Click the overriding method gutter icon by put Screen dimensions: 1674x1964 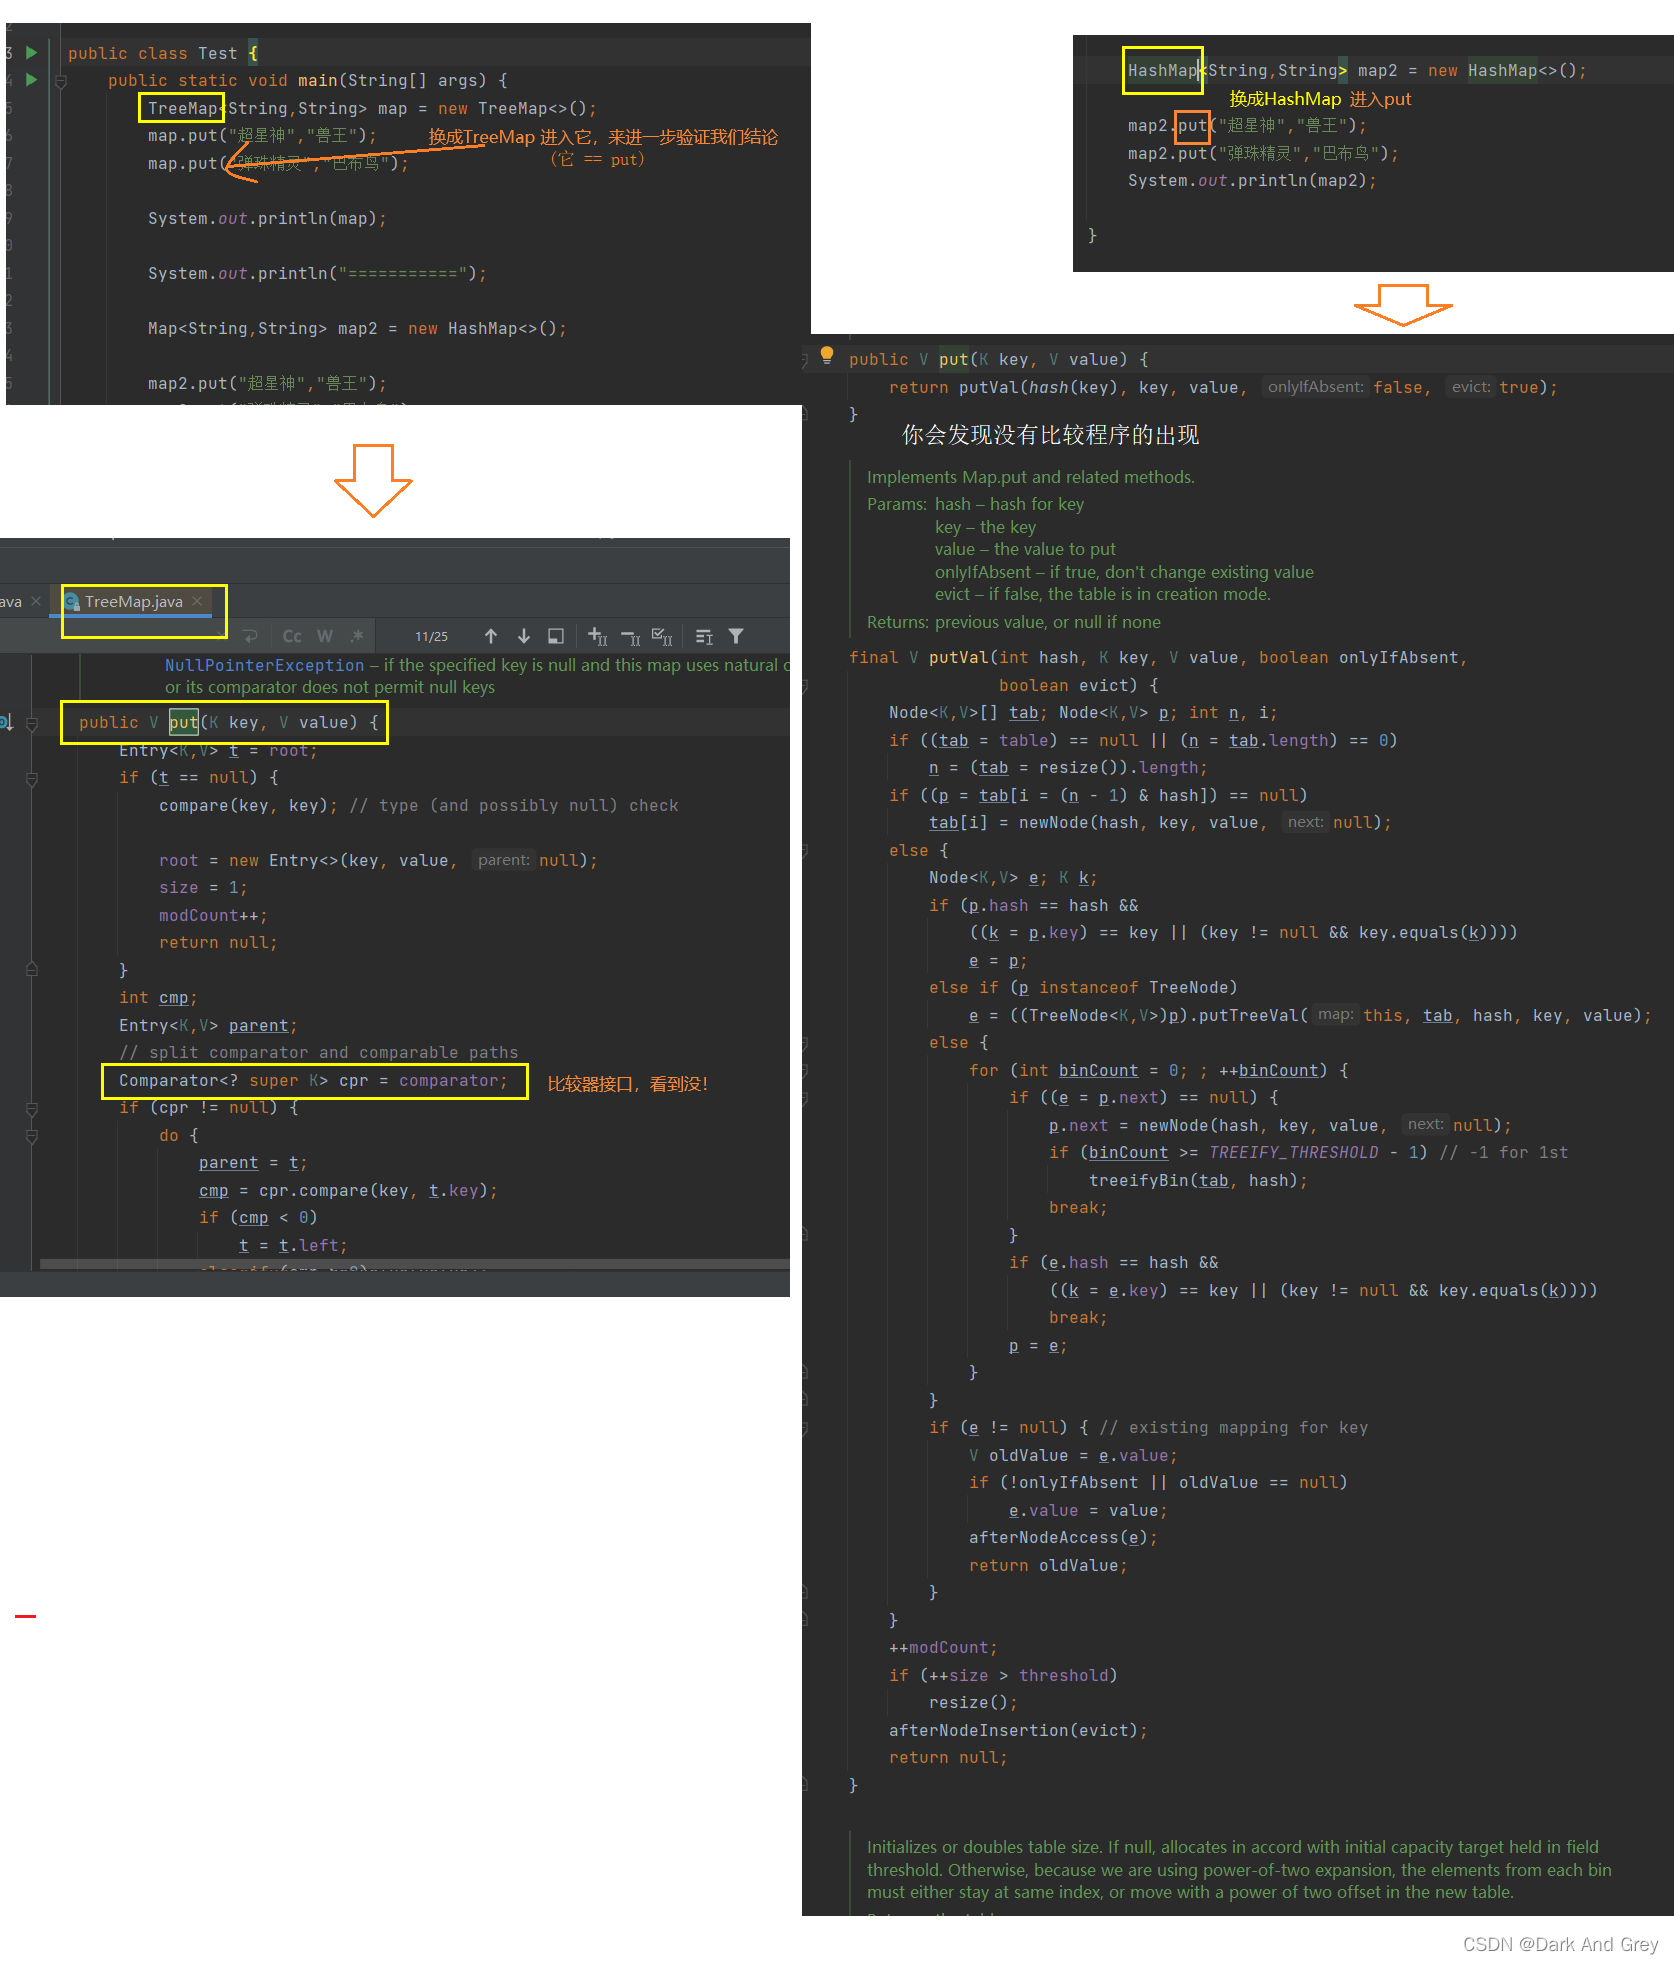pos(6,722)
